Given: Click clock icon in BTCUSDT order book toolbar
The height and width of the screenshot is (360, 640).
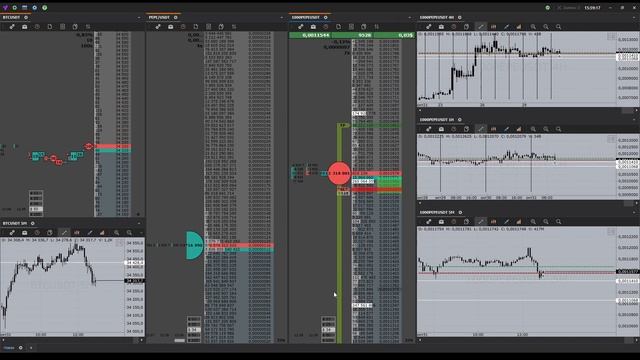Looking at the screenshot, I should [x=37, y=27].
